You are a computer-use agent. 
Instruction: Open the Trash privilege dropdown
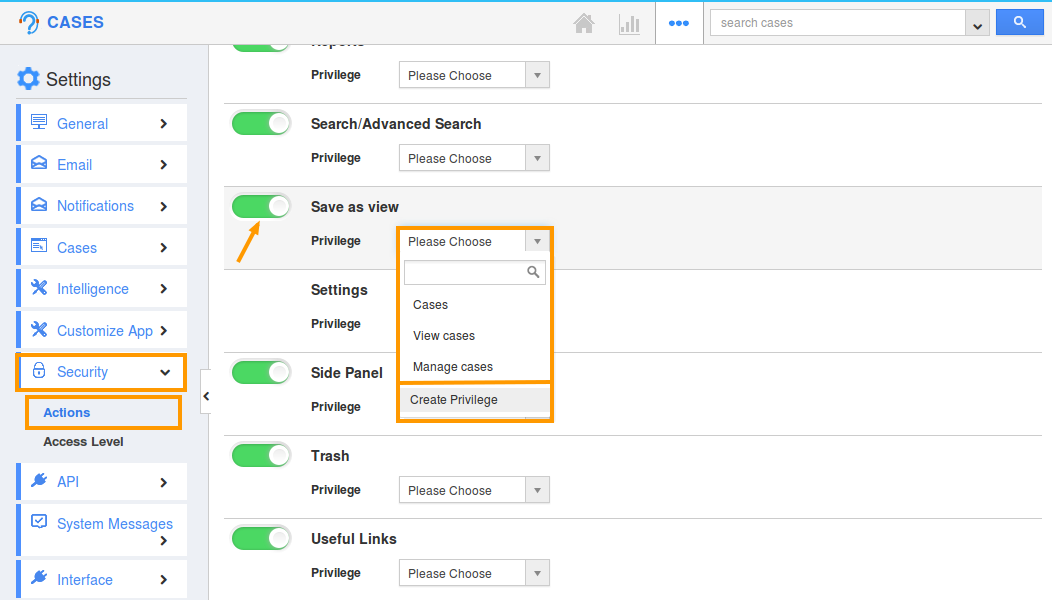pos(474,490)
